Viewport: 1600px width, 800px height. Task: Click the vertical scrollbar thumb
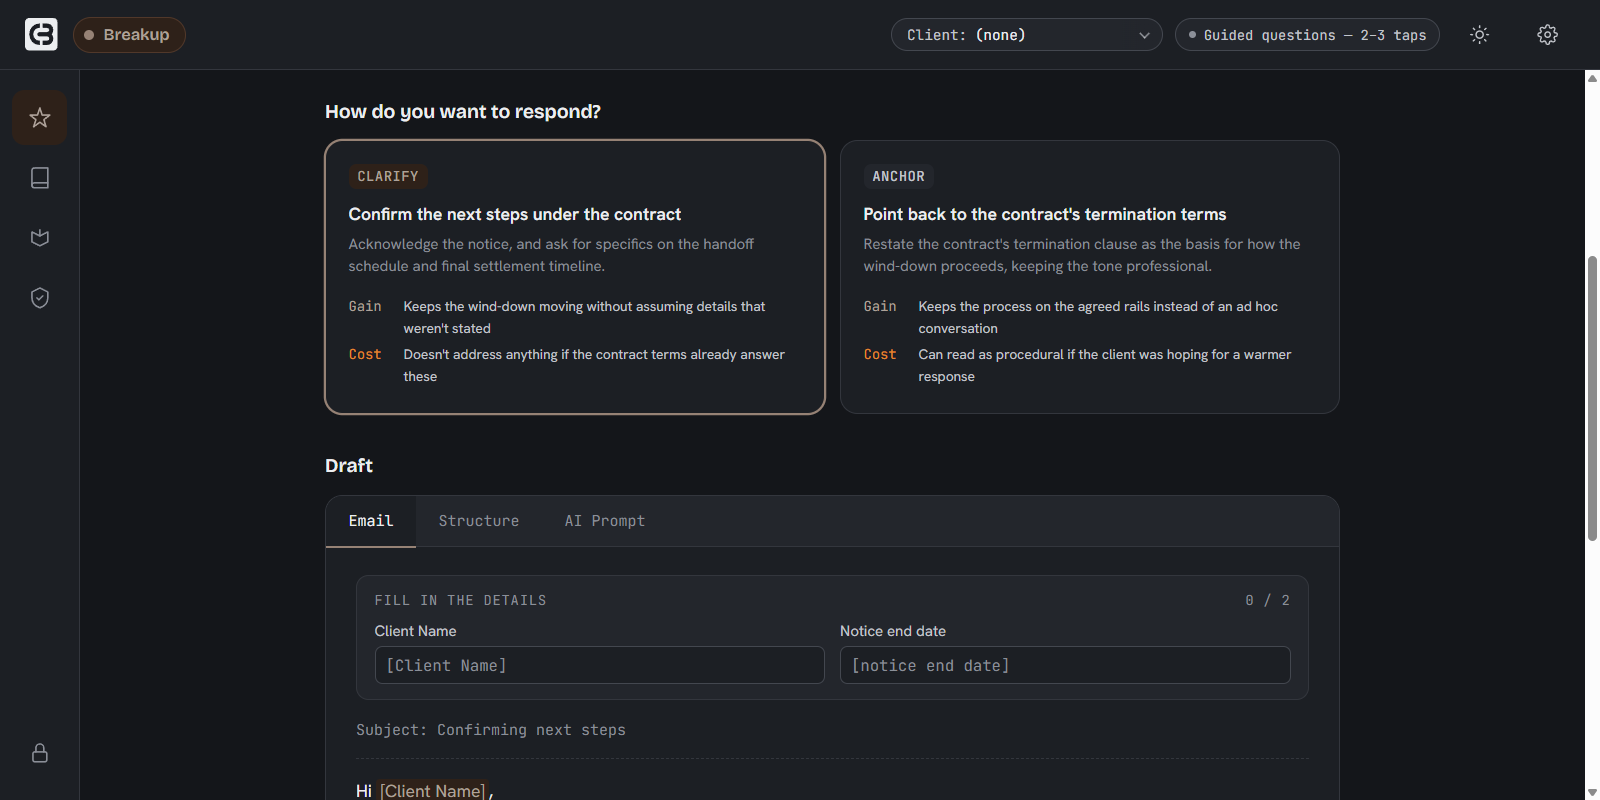(1592, 398)
